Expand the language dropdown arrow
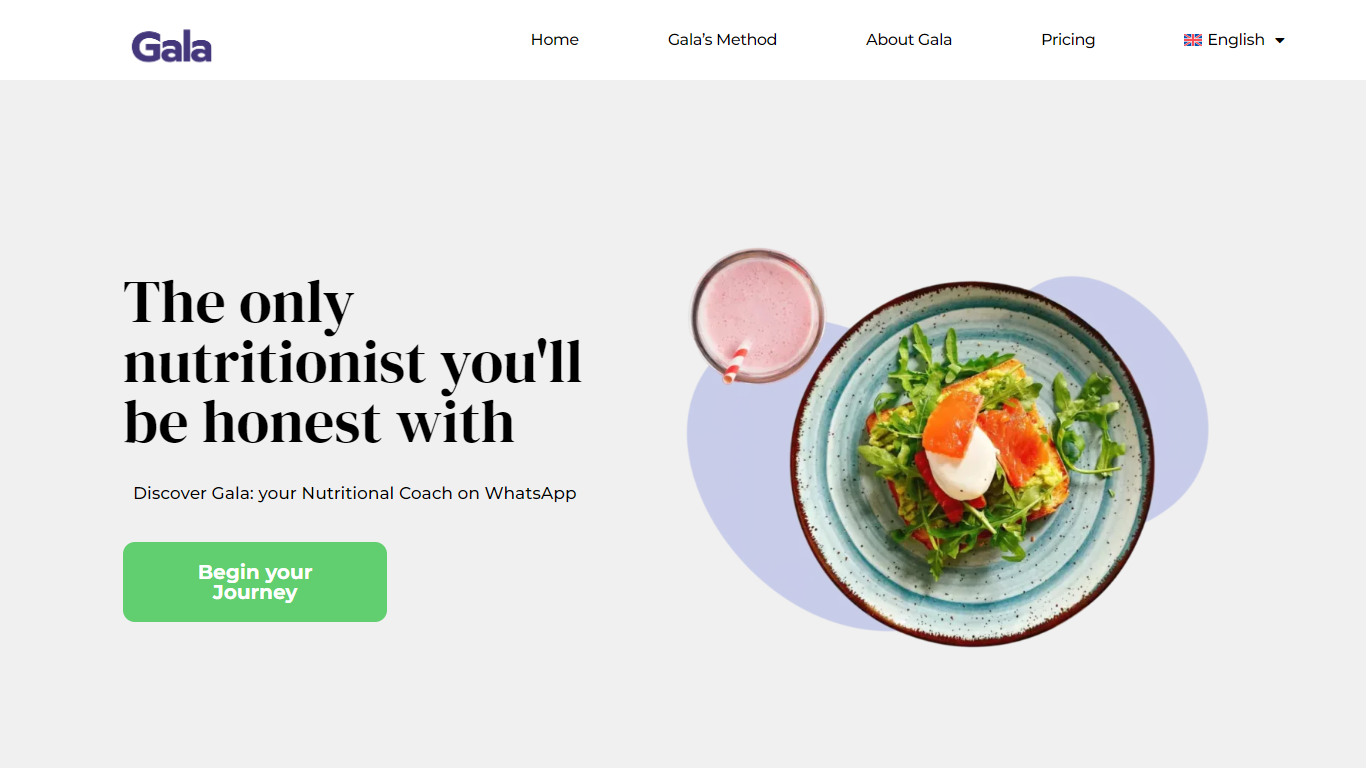 point(1279,41)
